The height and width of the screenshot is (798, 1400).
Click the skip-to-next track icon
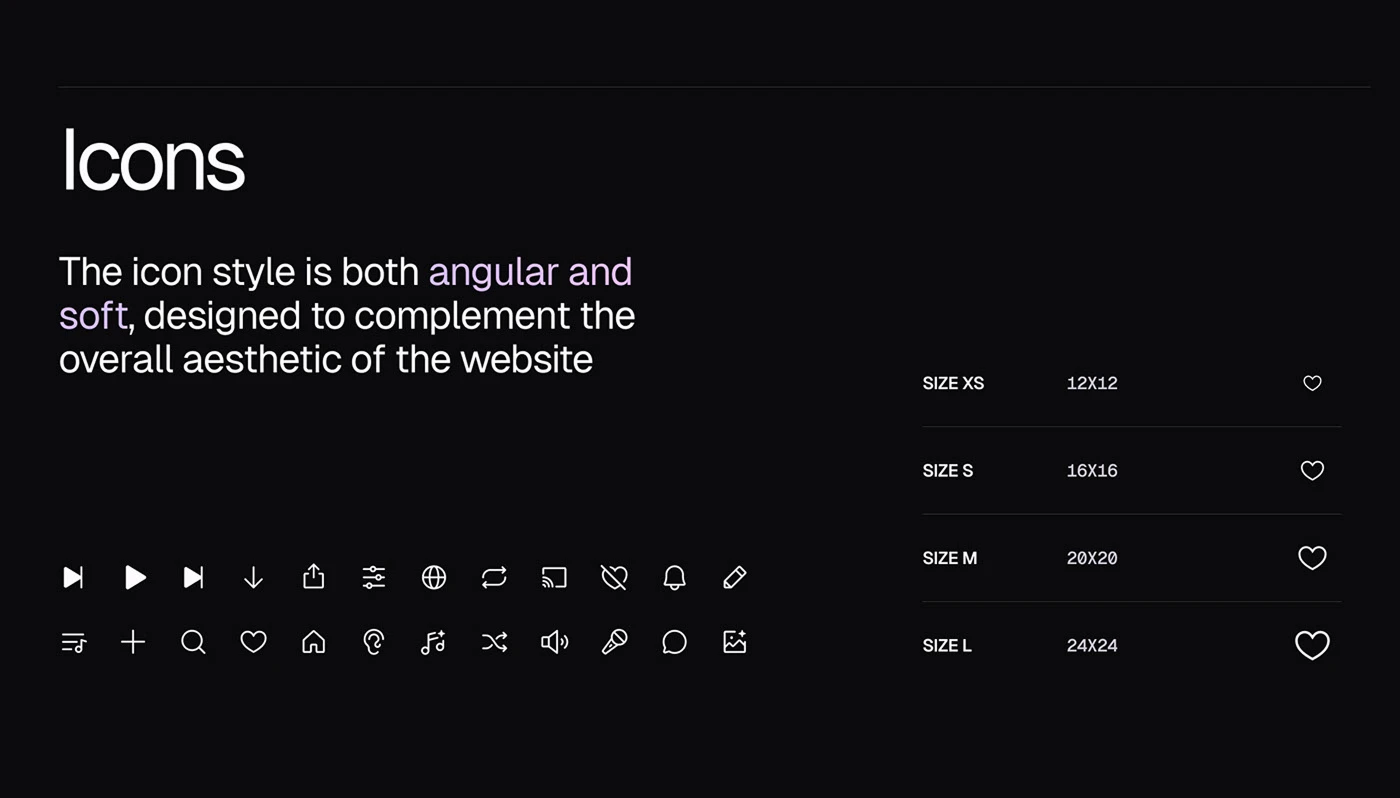(x=194, y=577)
